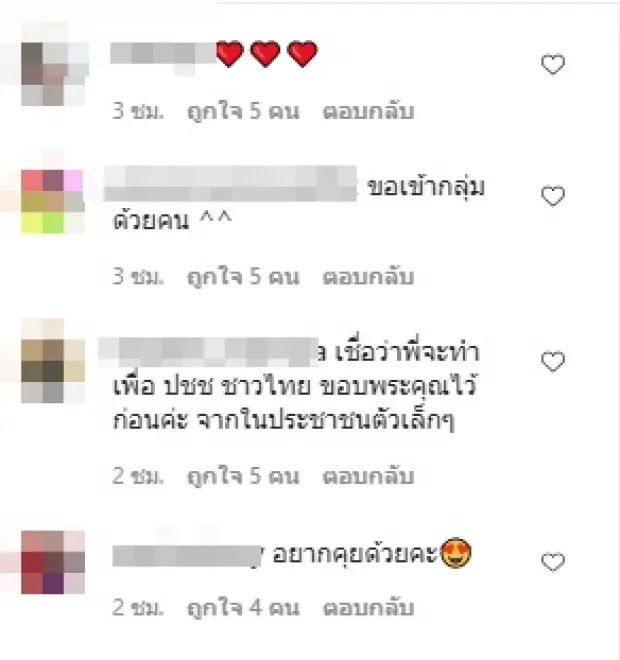Viewport: 620px width, 660px height.
Task: Like the อยากคุยด้วยคะ comment
Action: [x=553, y=562]
